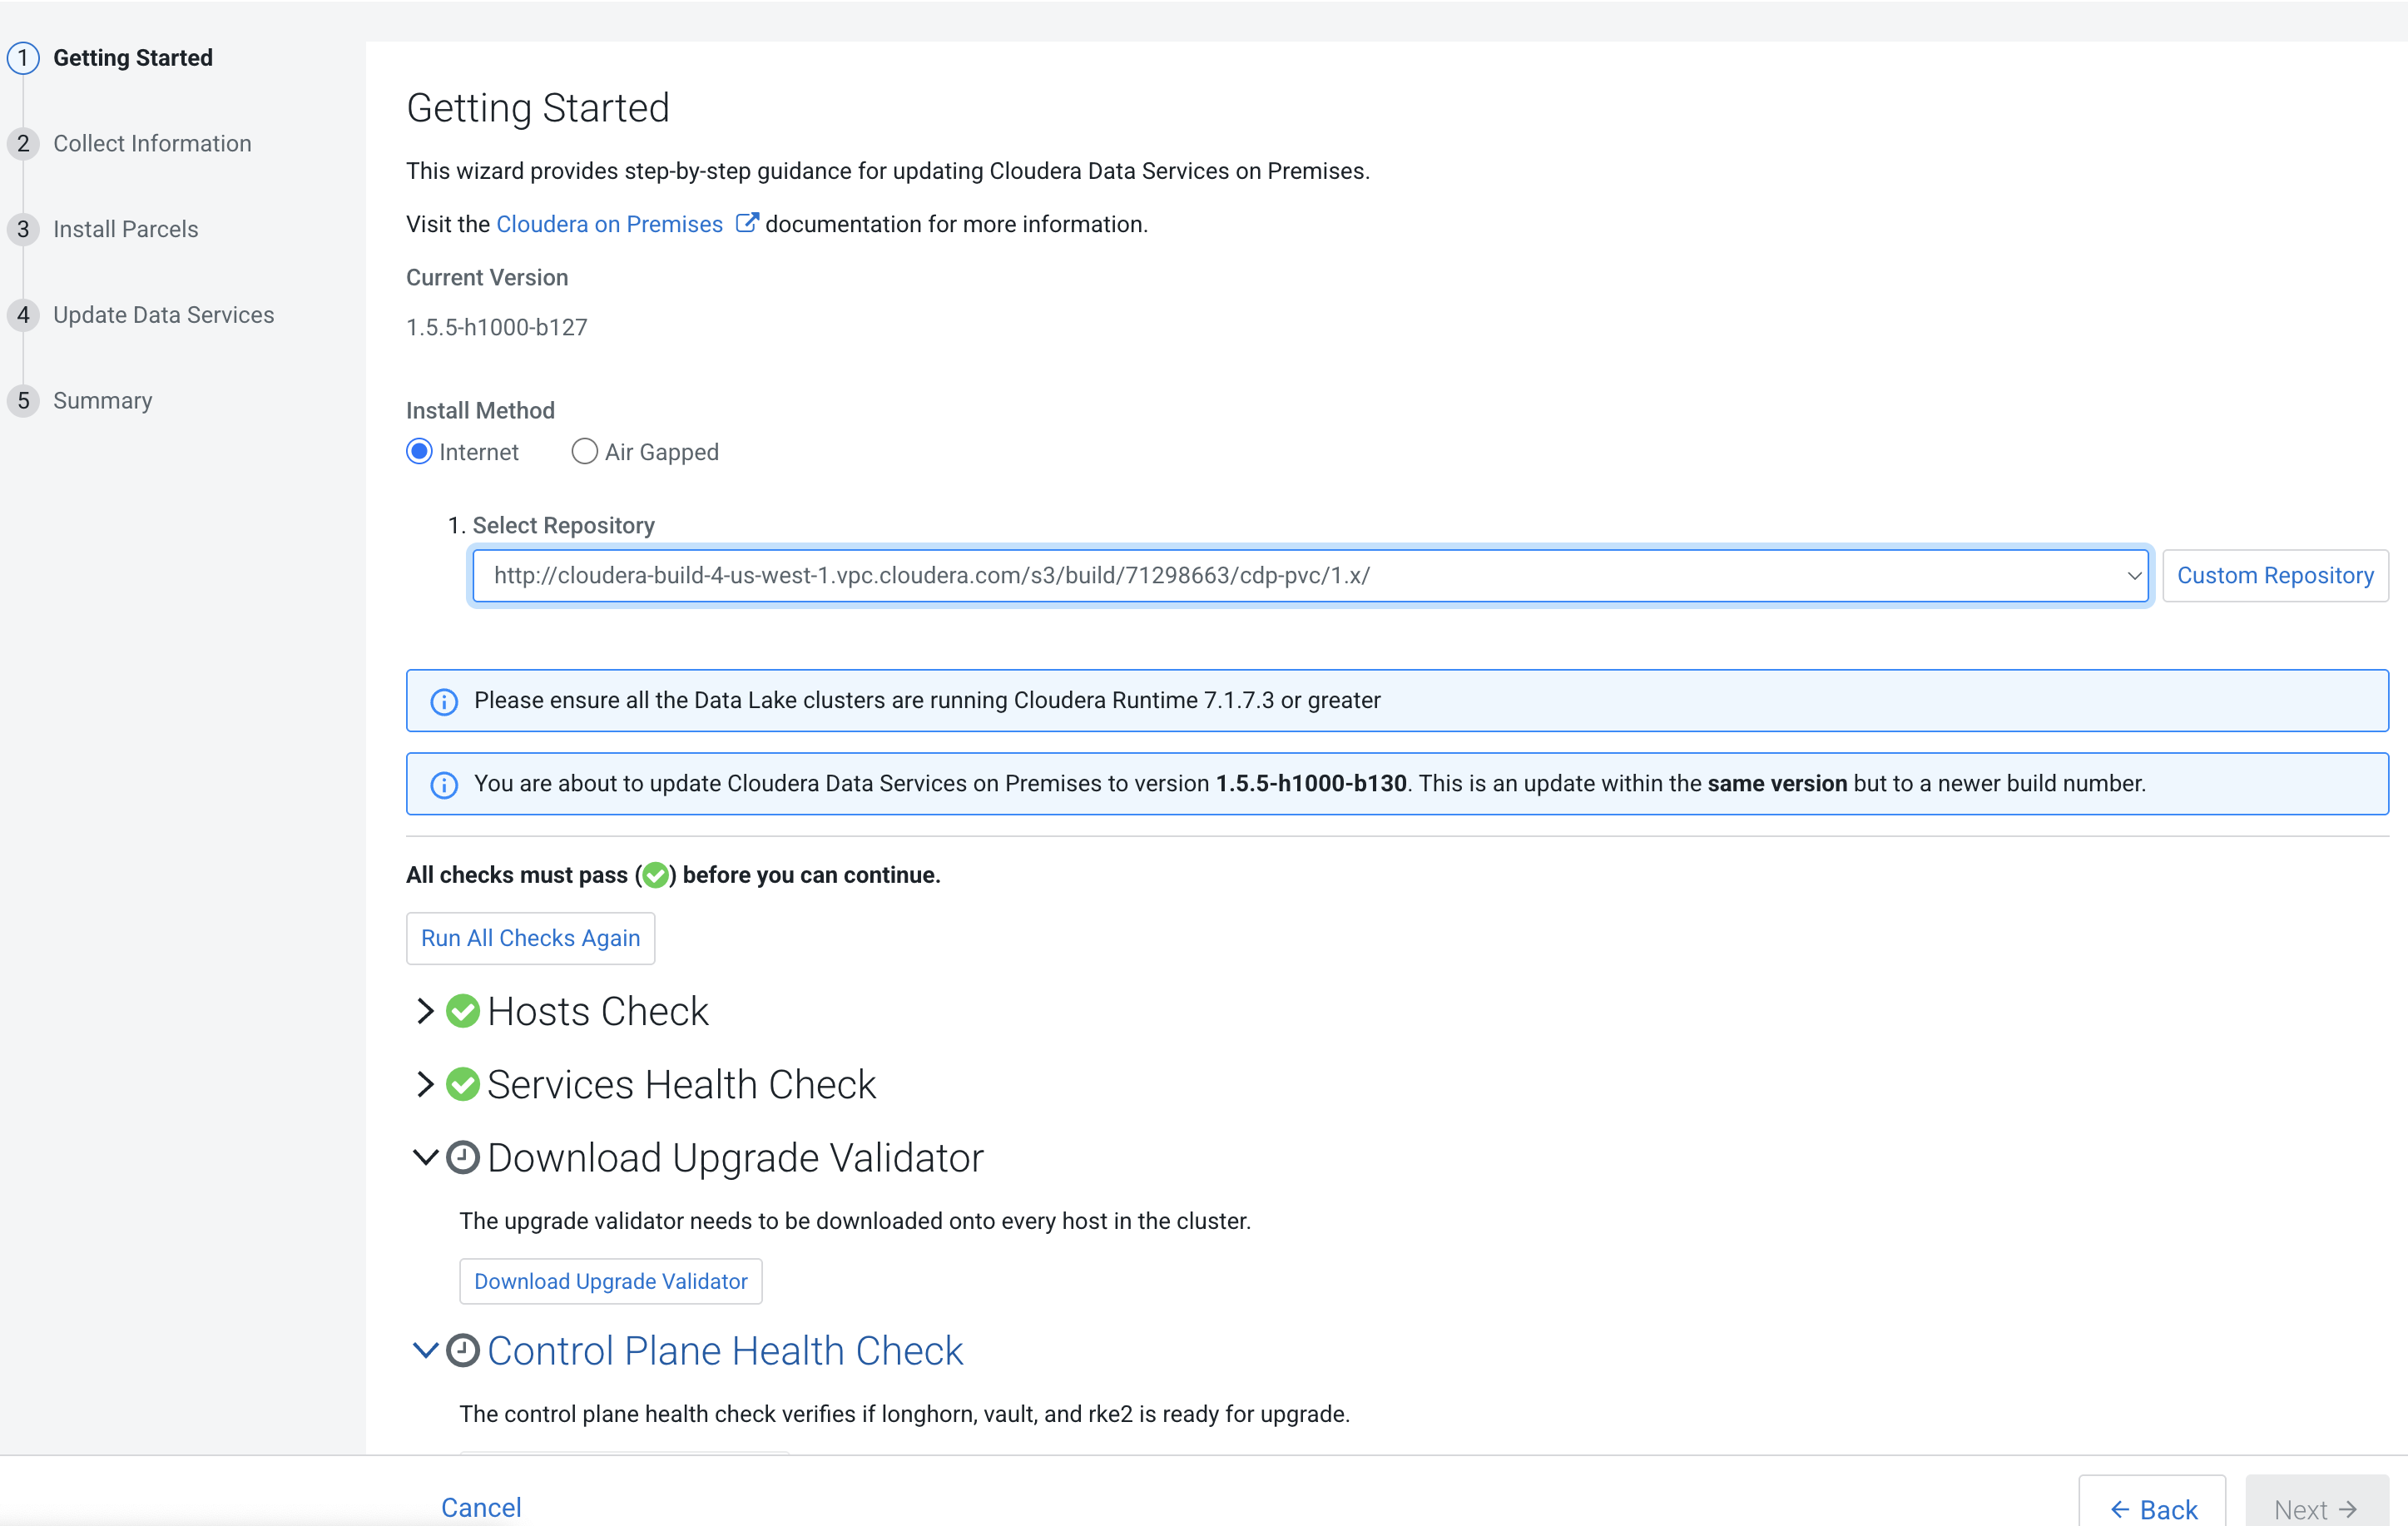Click the clock icon next to Download Upgrade Validator

[462, 1157]
